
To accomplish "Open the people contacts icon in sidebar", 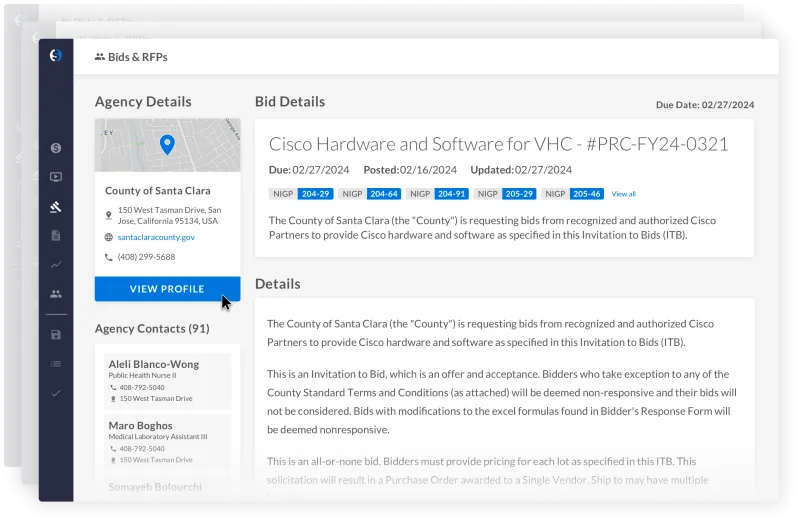I will tap(56, 294).
